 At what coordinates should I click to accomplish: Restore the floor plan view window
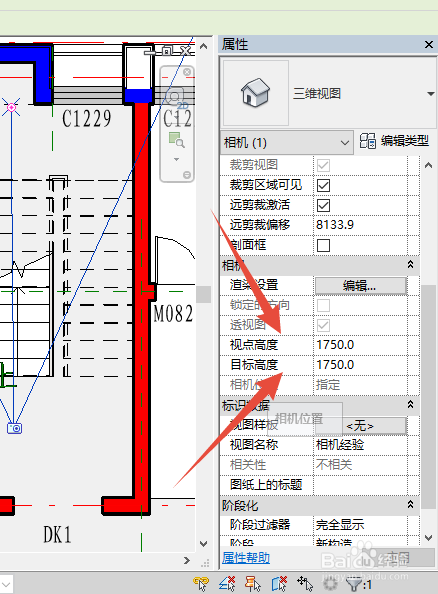point(167,51)
